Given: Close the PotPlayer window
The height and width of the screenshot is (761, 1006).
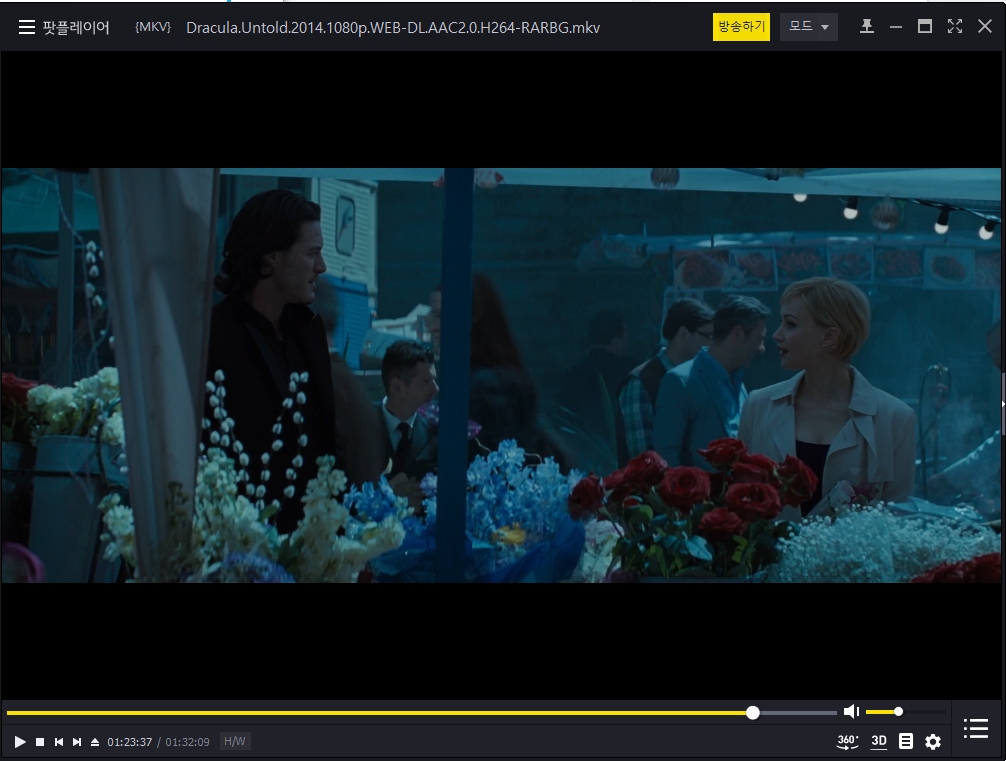Looking at the screenshot, I should pyautogui.click(x=985, y=26).
